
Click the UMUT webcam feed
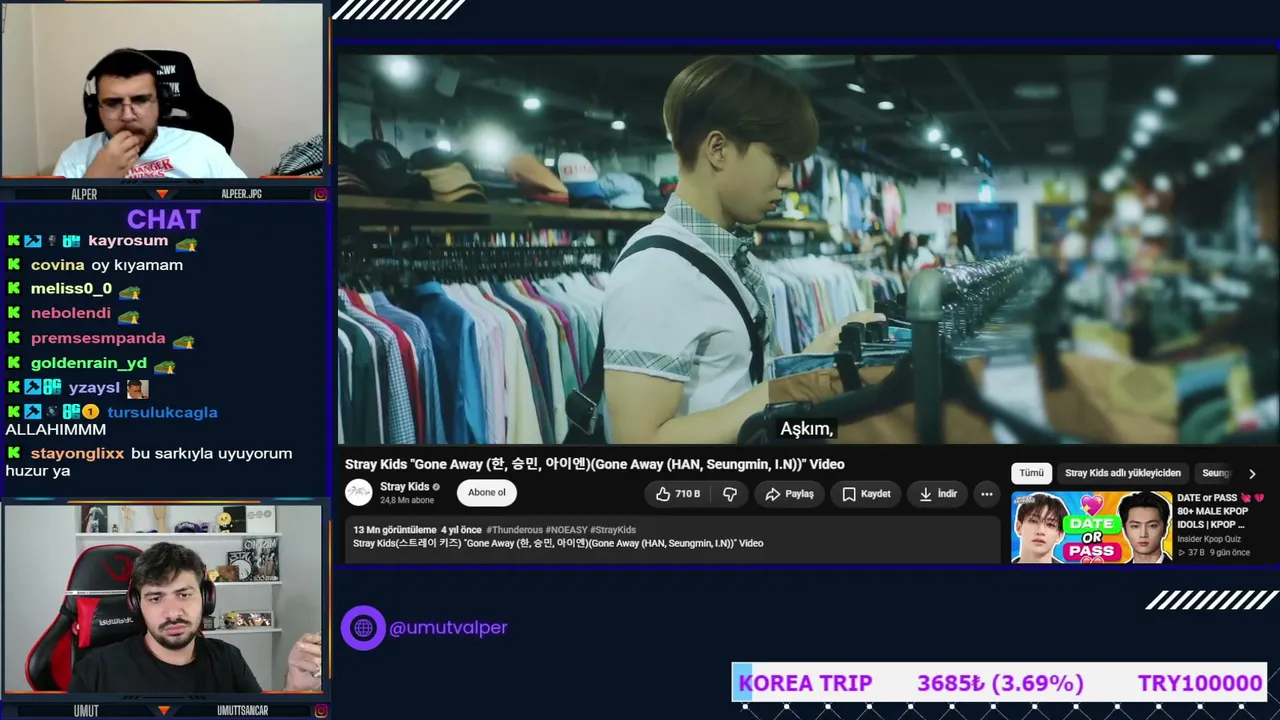coord(162,599)
